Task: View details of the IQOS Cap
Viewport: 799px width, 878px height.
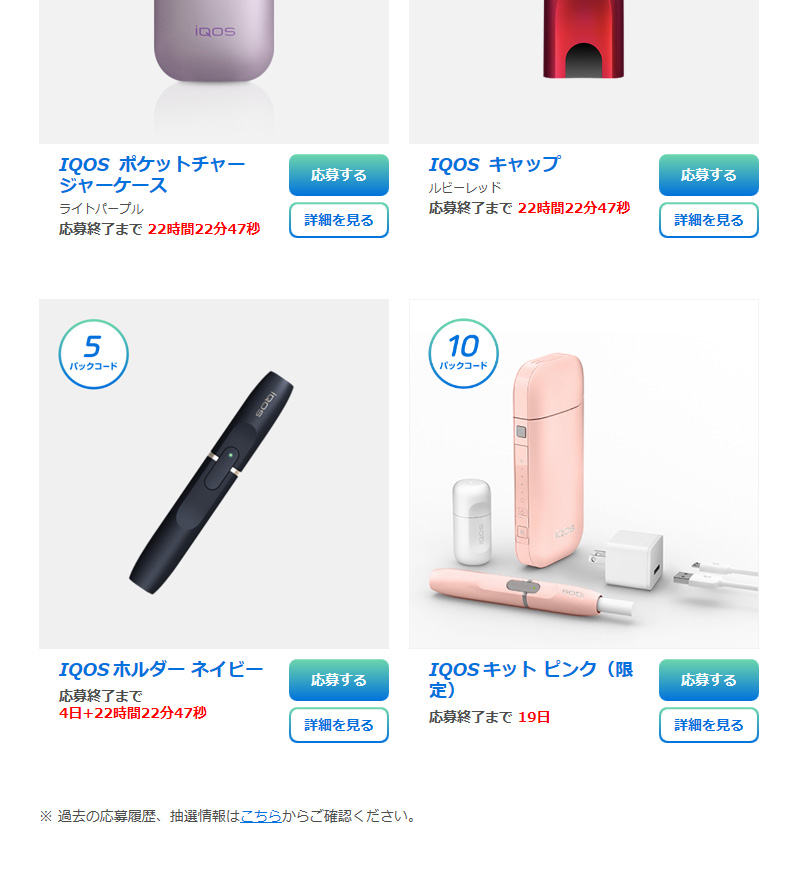Action: [x=709, y=220]
